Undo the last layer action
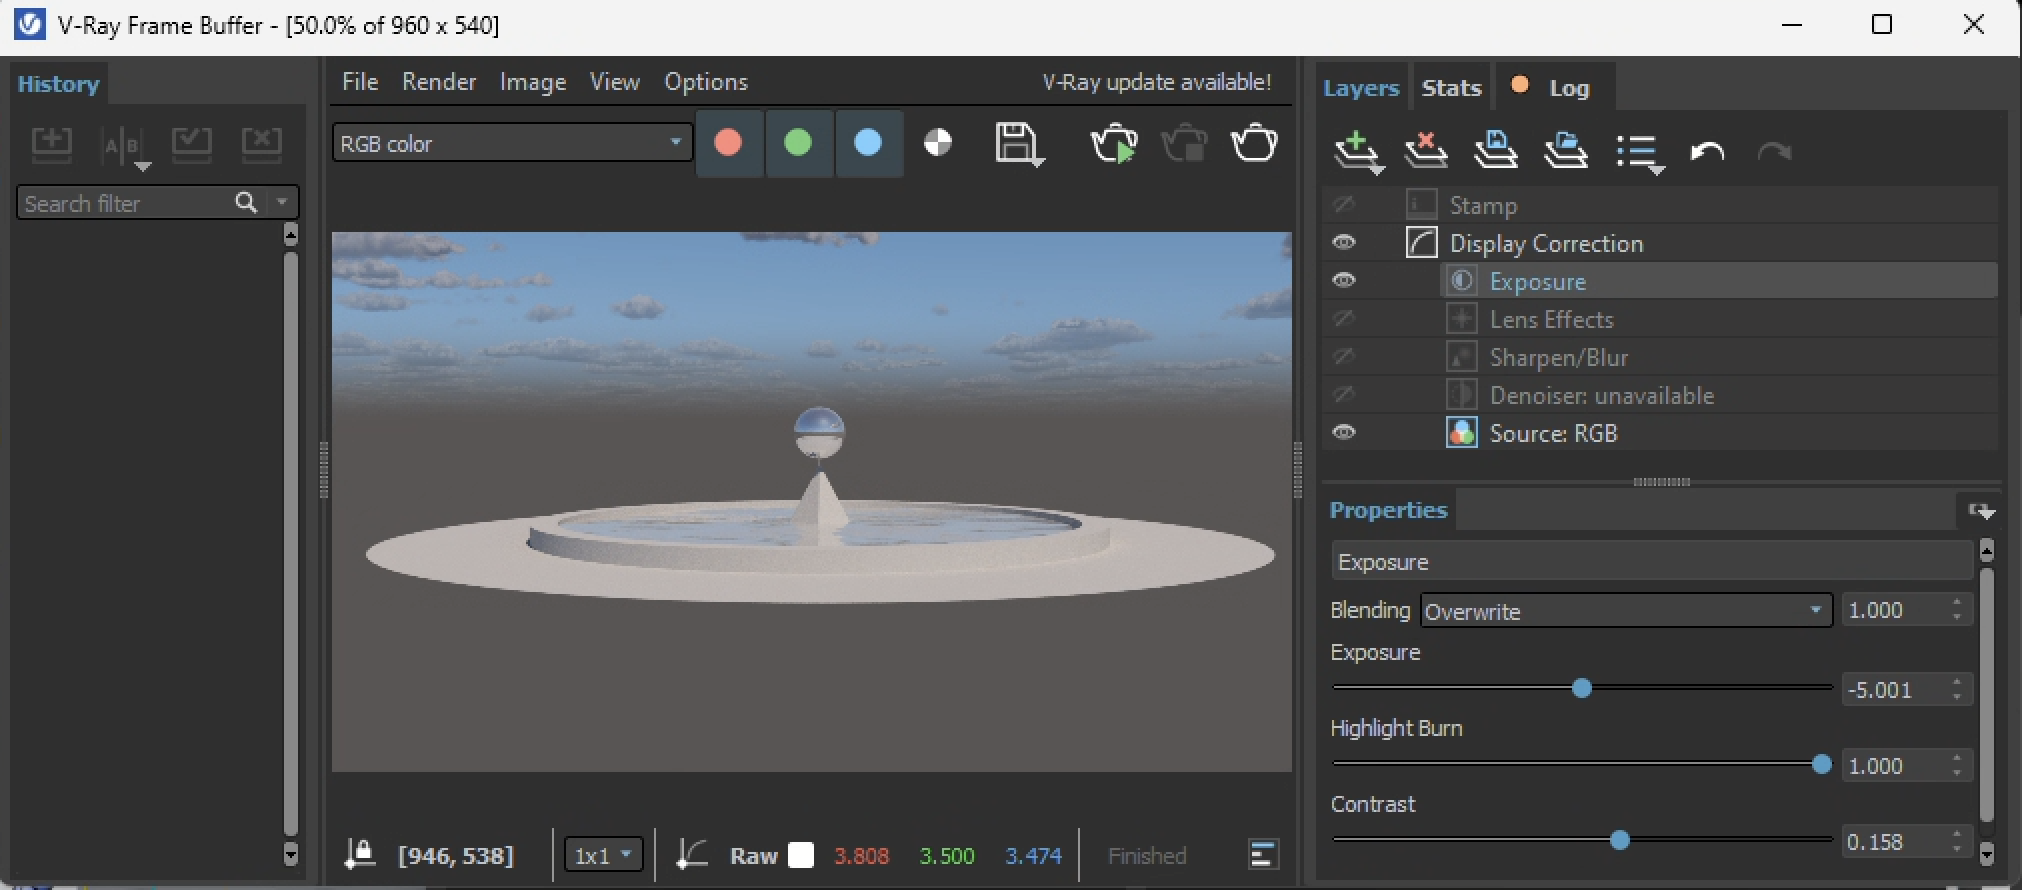This screenshot has width=2022, height=890. click(x=1707, y=152)
